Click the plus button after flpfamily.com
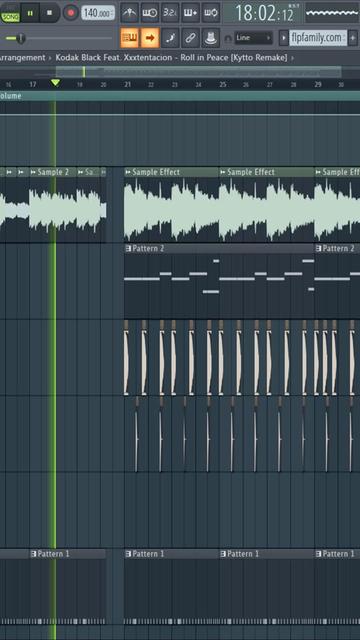 point(353,38)
